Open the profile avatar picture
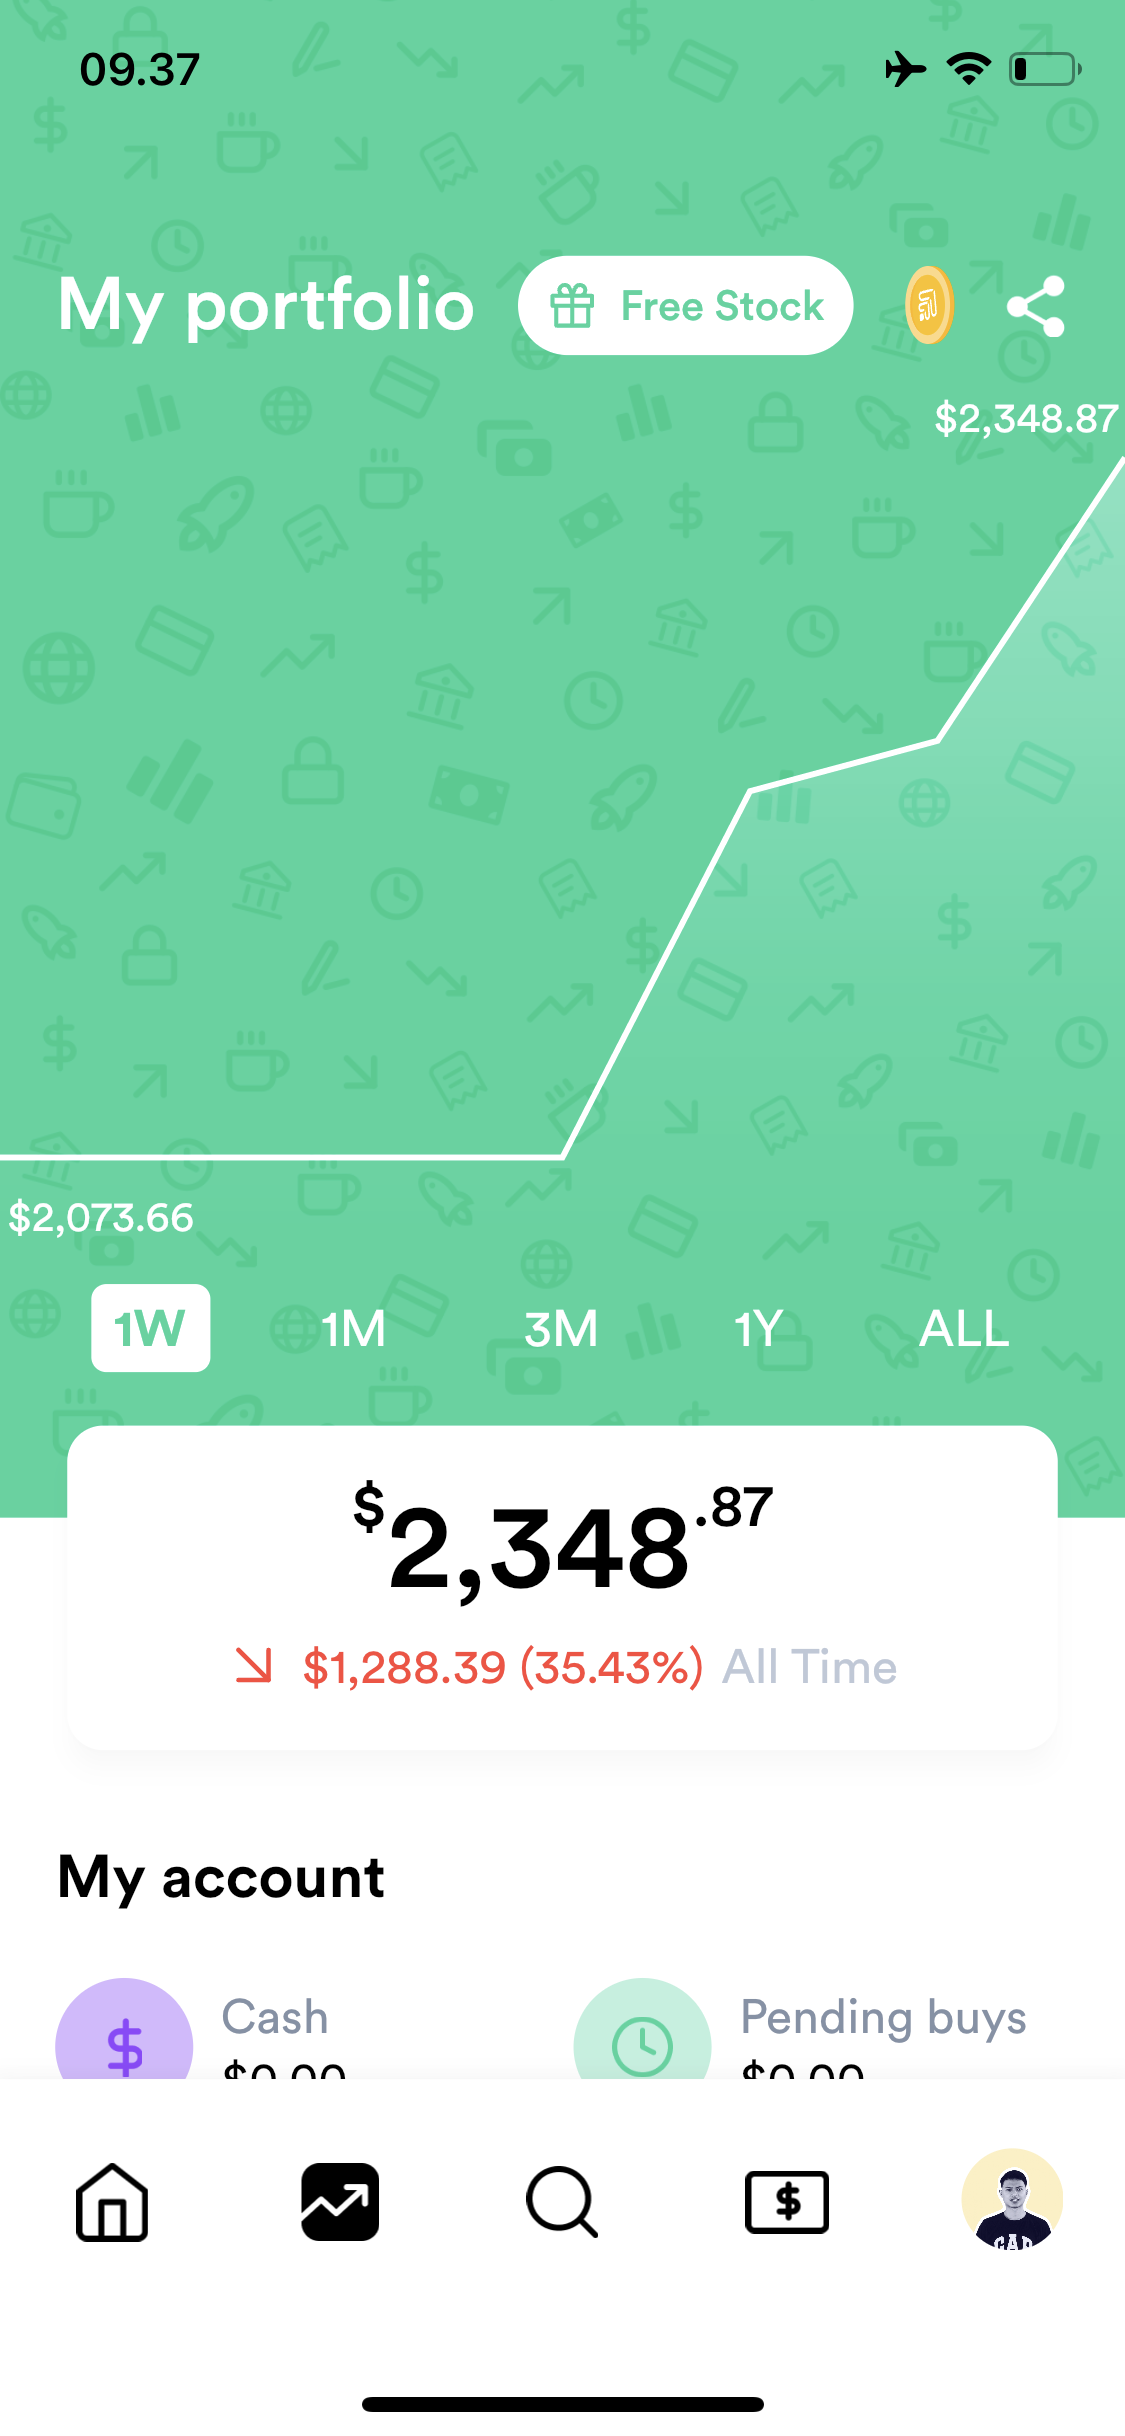Viewport: 1125px width, 2436px height. pyautogui.click(x=1012, y=2200)
